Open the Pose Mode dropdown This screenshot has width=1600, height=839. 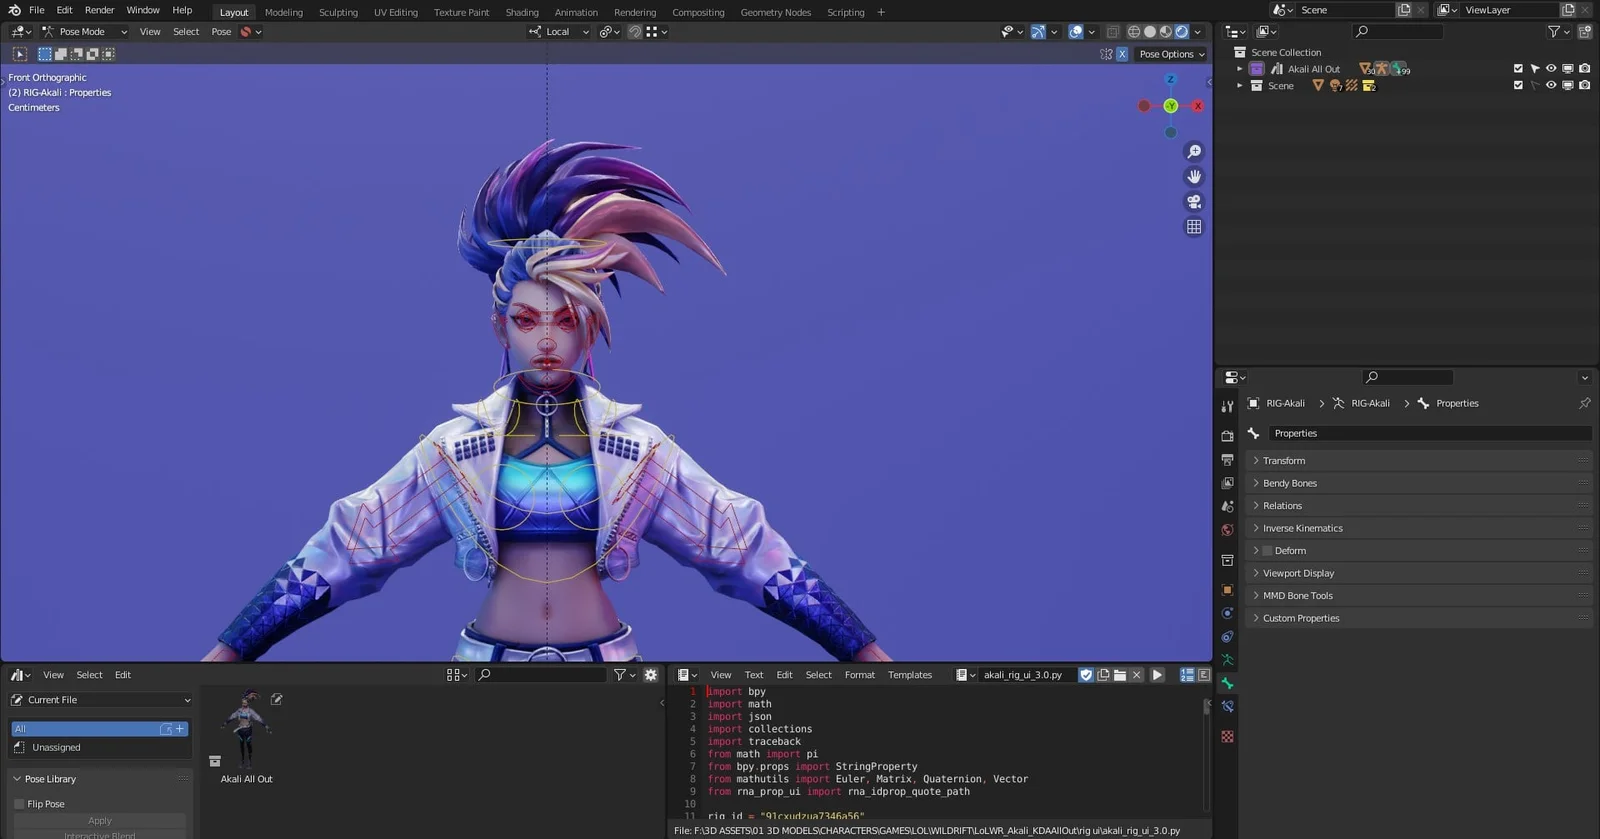pyautogui.click(x=84, y=32)
